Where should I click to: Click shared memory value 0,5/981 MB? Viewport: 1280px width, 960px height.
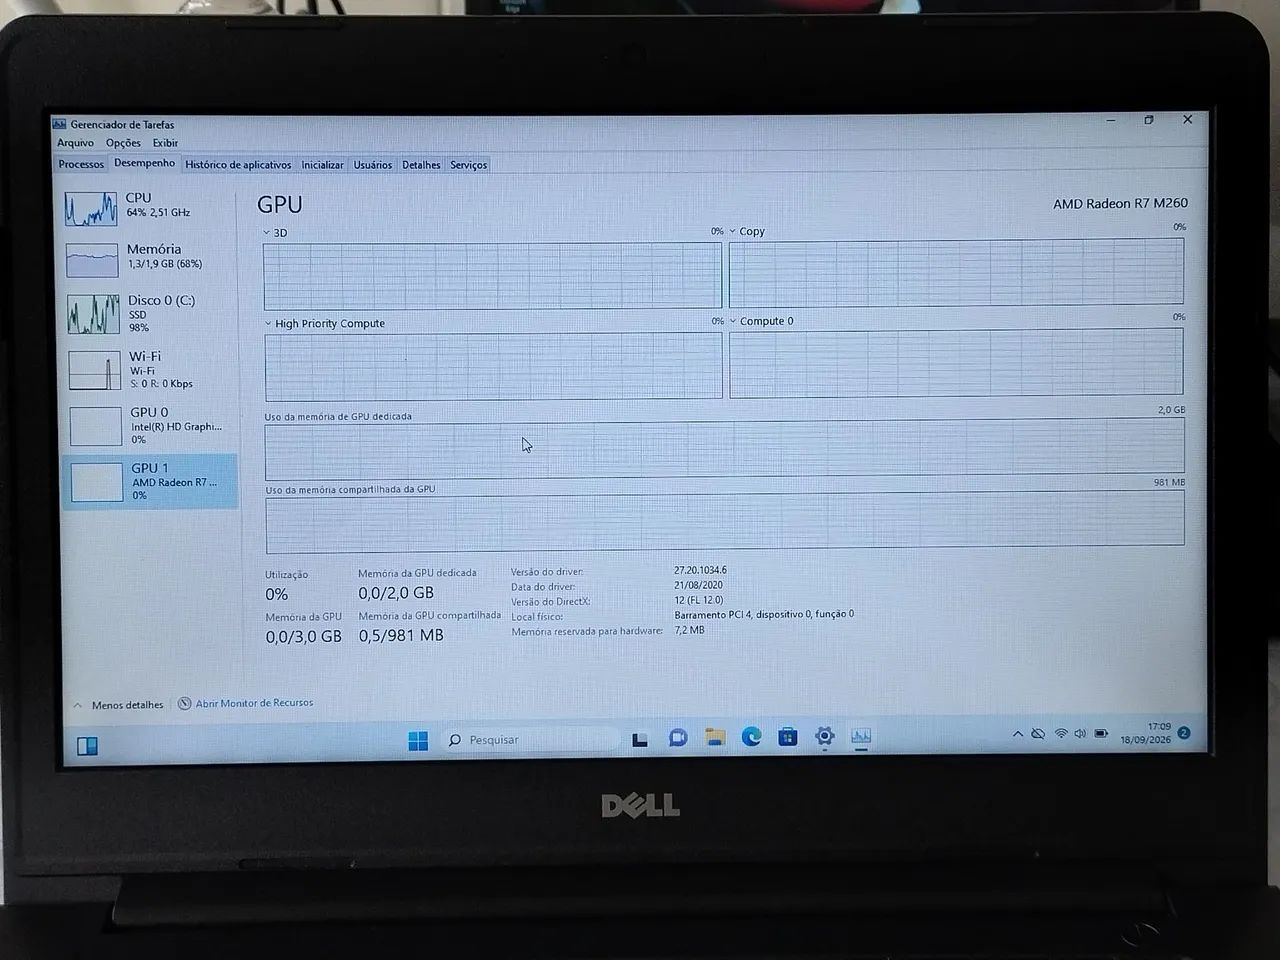pyautogui.click(x=401, y=635)
